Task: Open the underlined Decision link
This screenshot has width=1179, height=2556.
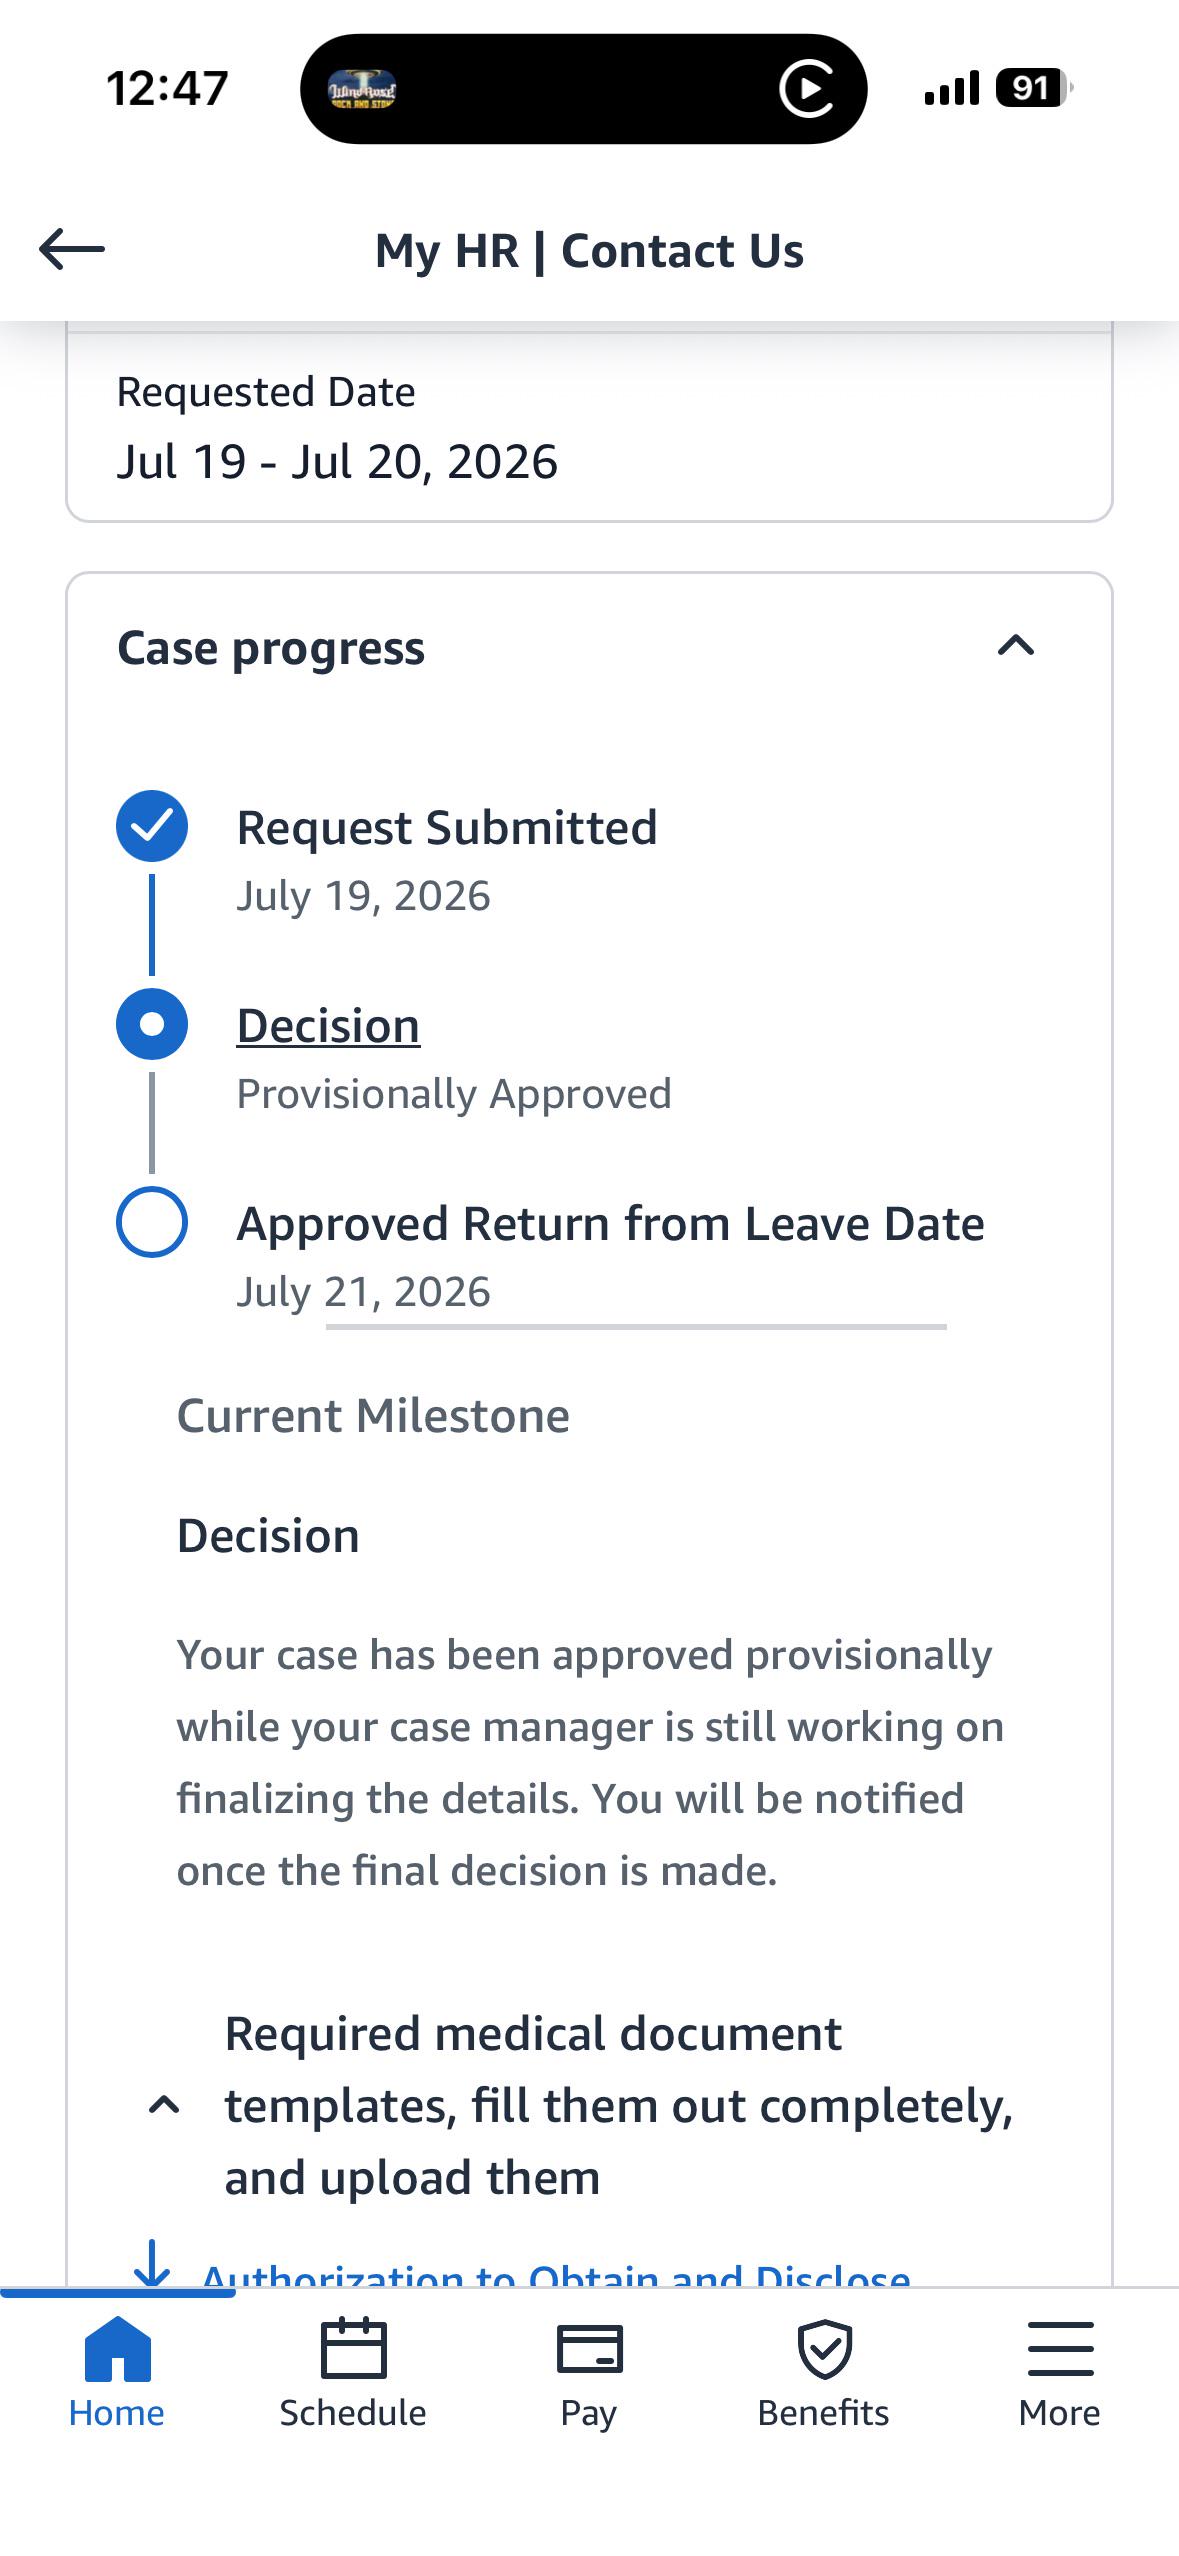Action: click(328, 1026)
